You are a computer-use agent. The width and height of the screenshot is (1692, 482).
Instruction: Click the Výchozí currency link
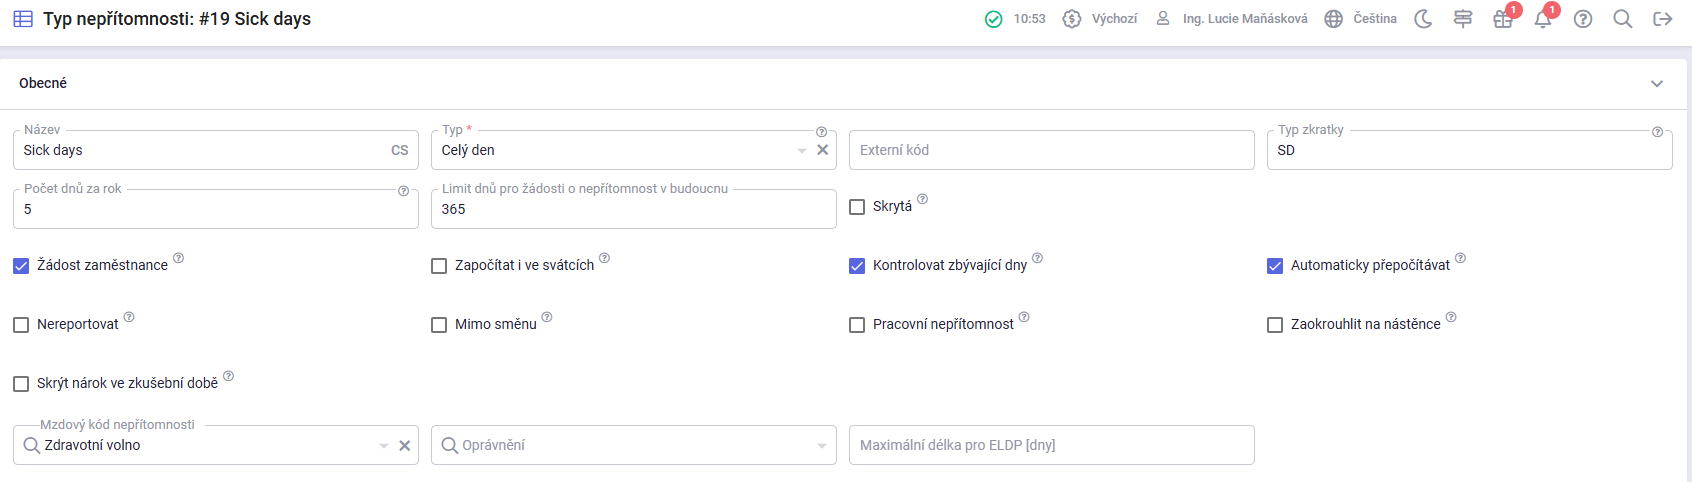1101,19
